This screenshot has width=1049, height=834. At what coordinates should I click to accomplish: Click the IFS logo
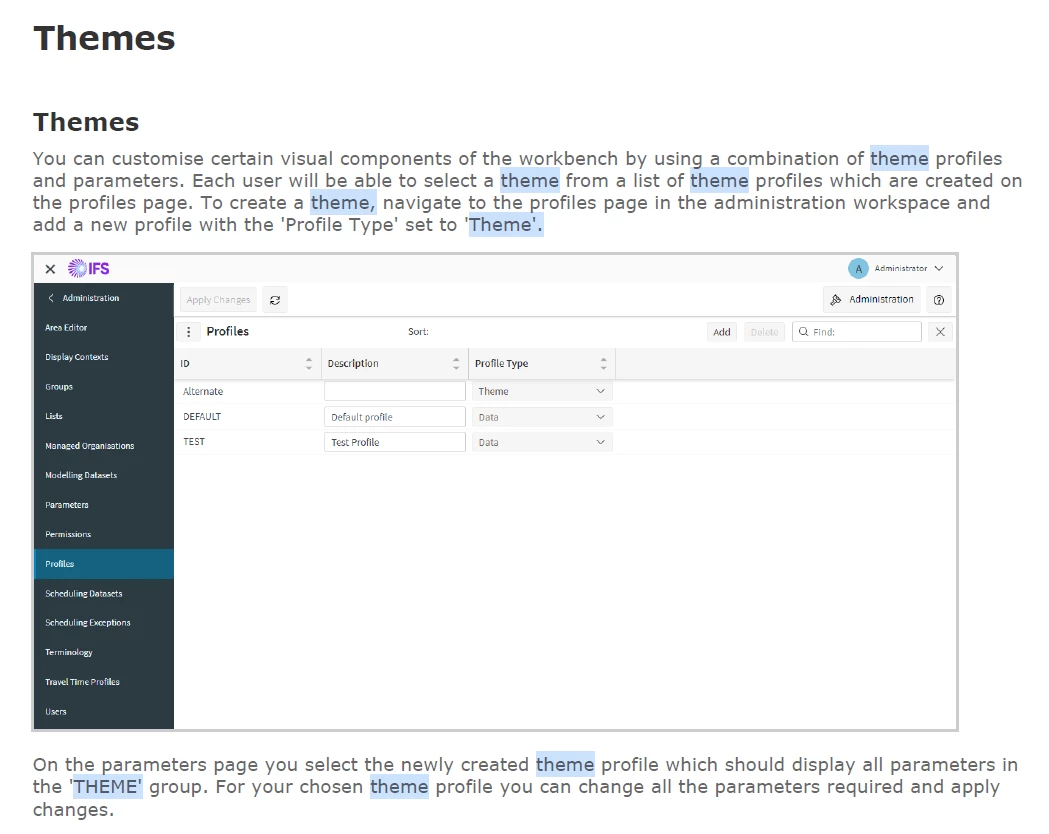(88, 269)
